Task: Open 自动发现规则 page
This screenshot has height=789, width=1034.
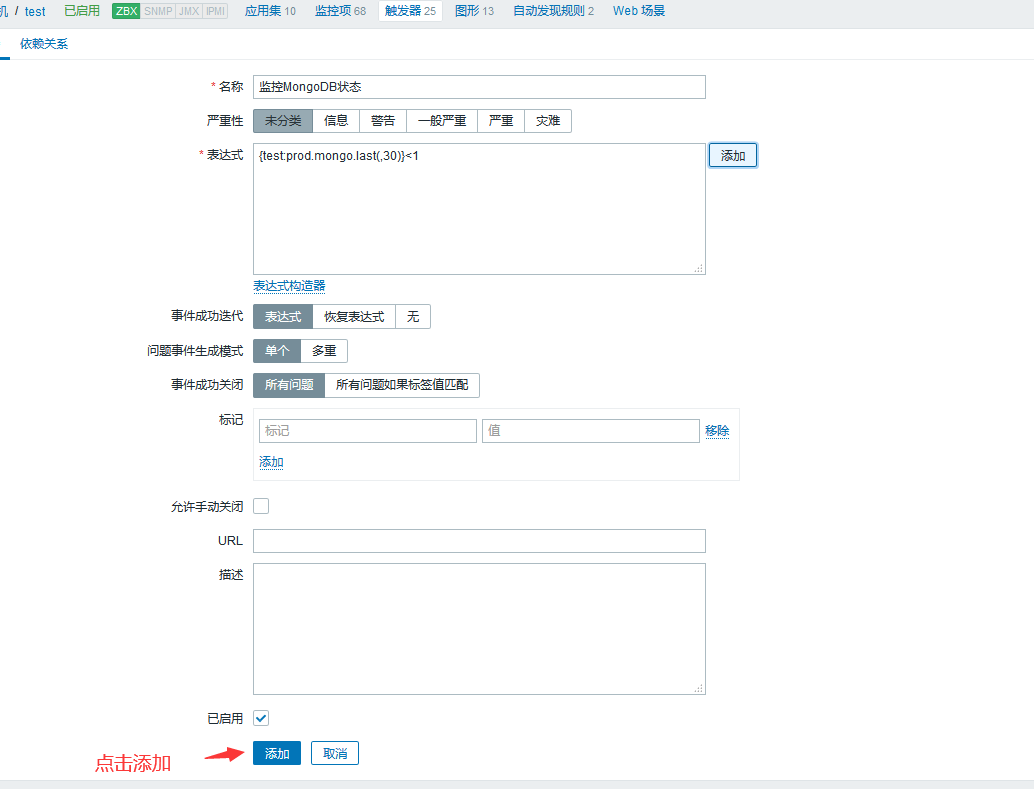Action: (x=567, y=11)
